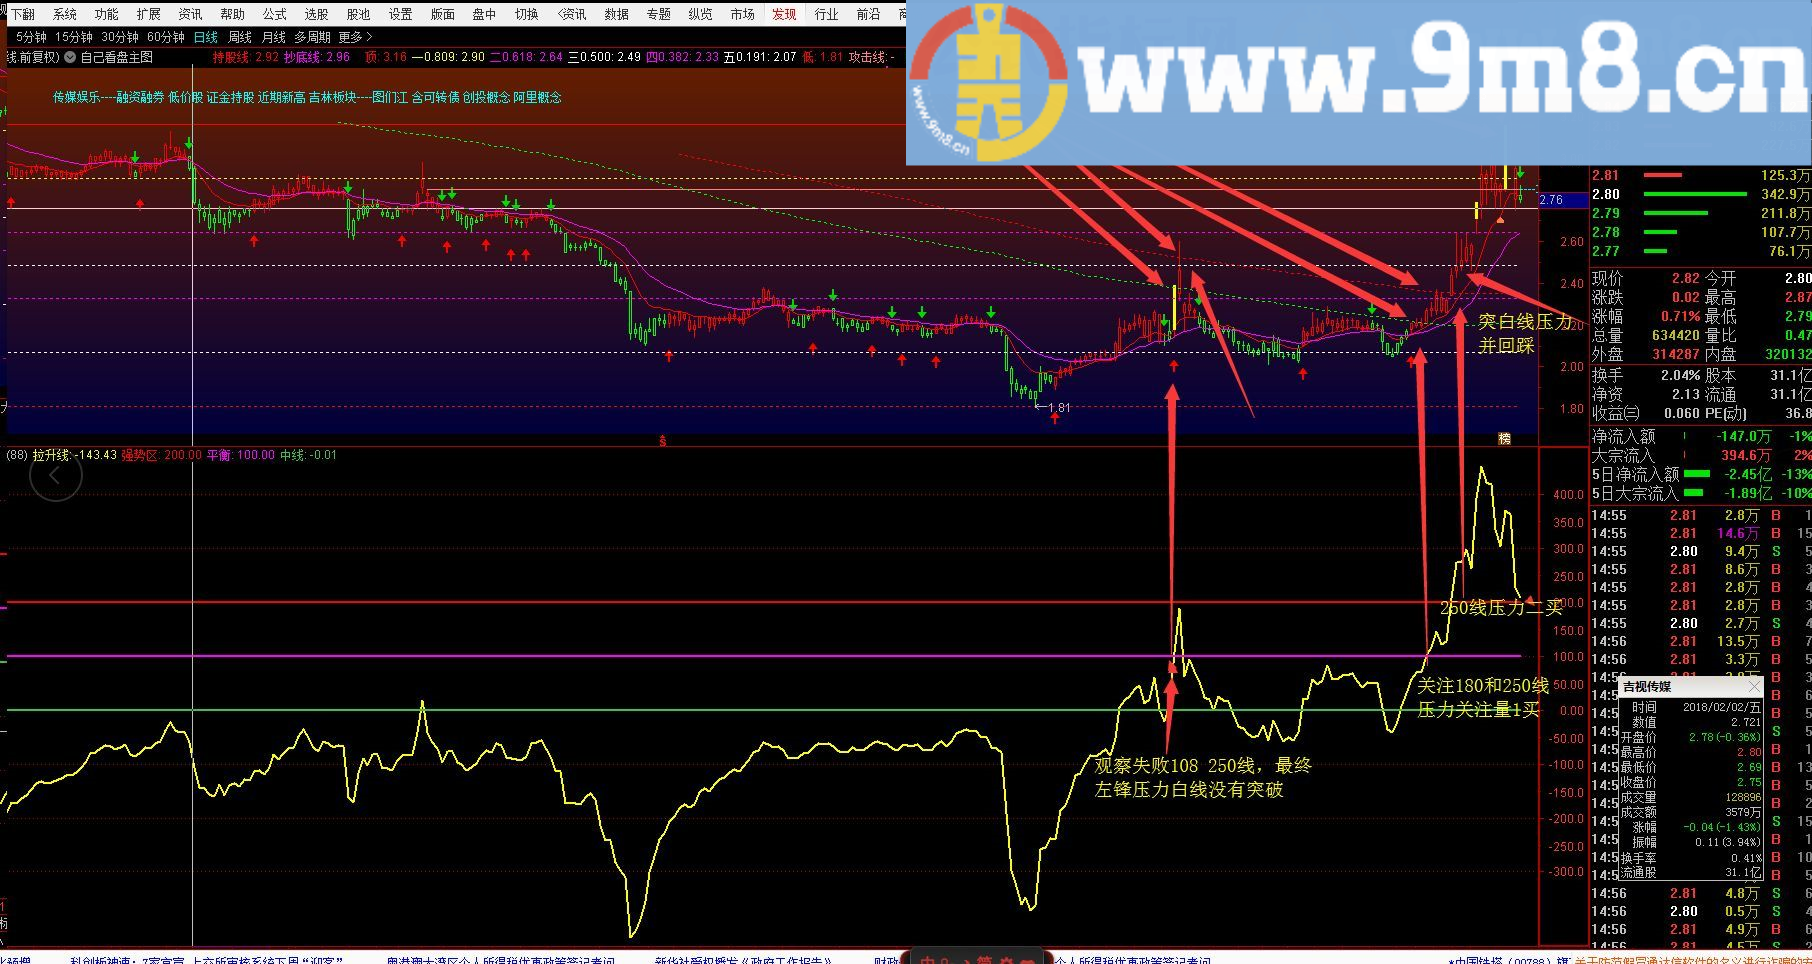
Task: Open the 设置 menu
Action: coord(400,14)
